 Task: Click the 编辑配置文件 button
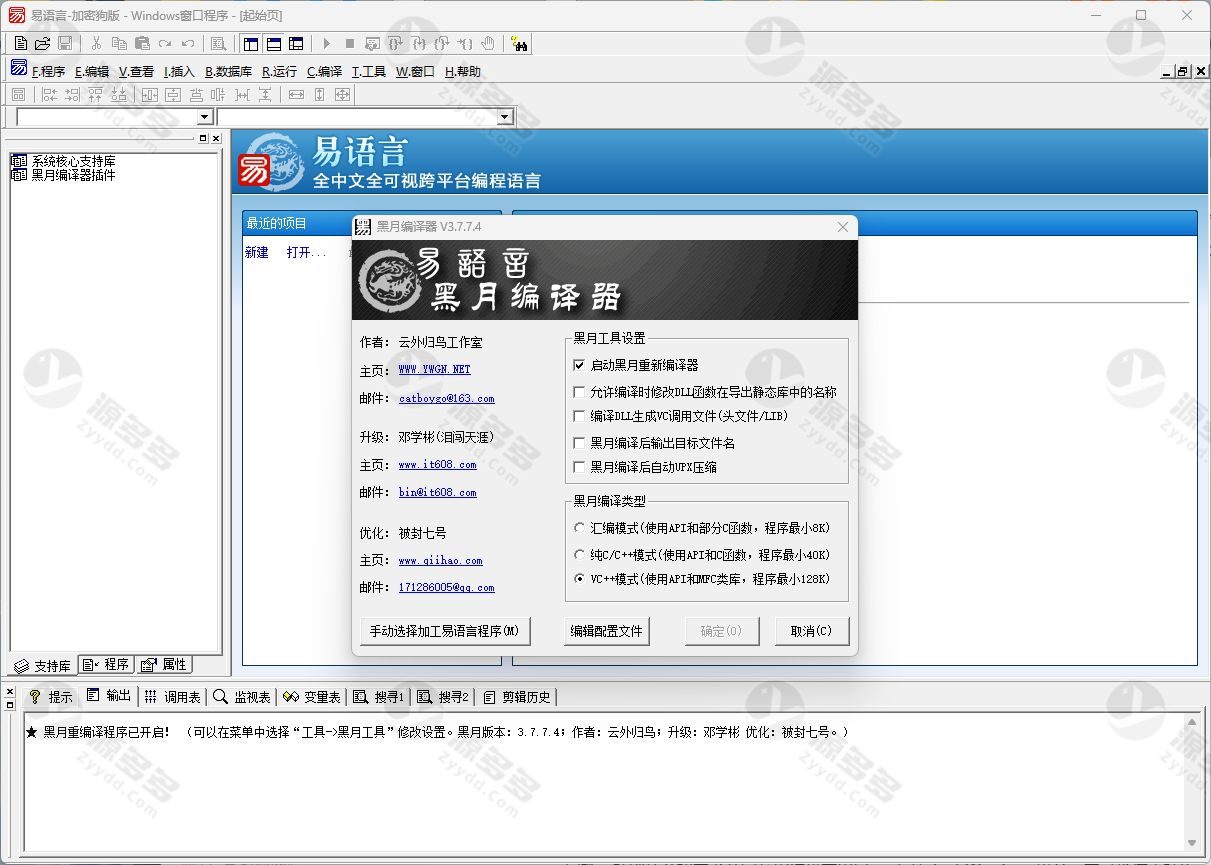(605, 631)
